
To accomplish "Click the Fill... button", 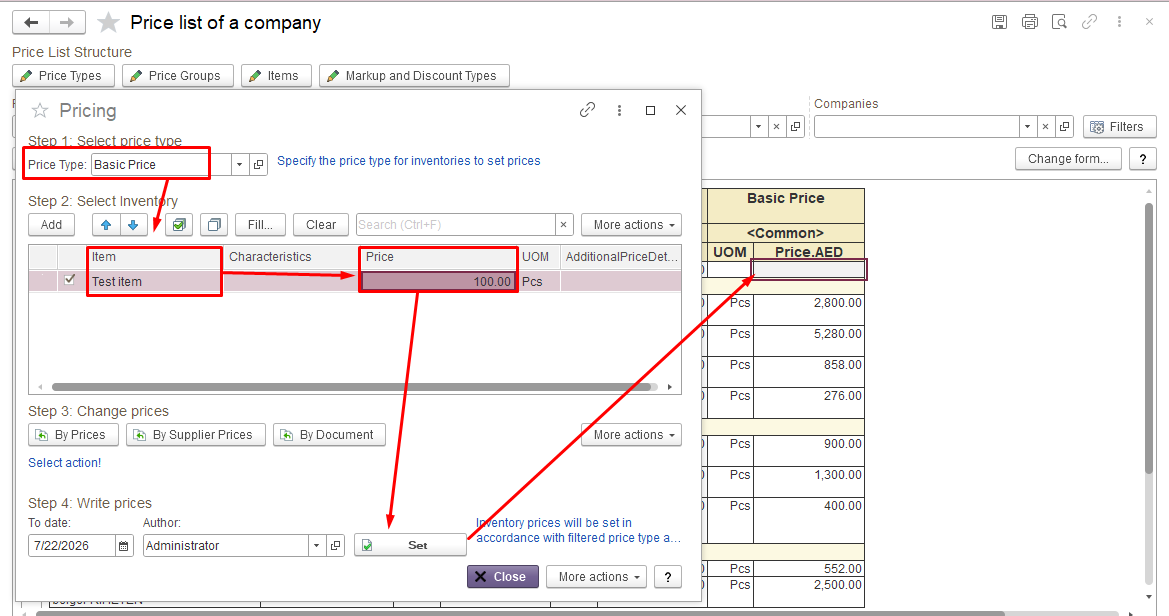I will coord(260,224).
